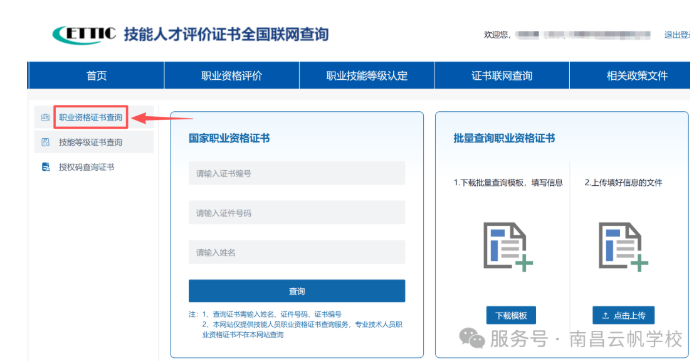
Task: Focus the 请输入证书编号 input field
Action: (x=297, y=173)
